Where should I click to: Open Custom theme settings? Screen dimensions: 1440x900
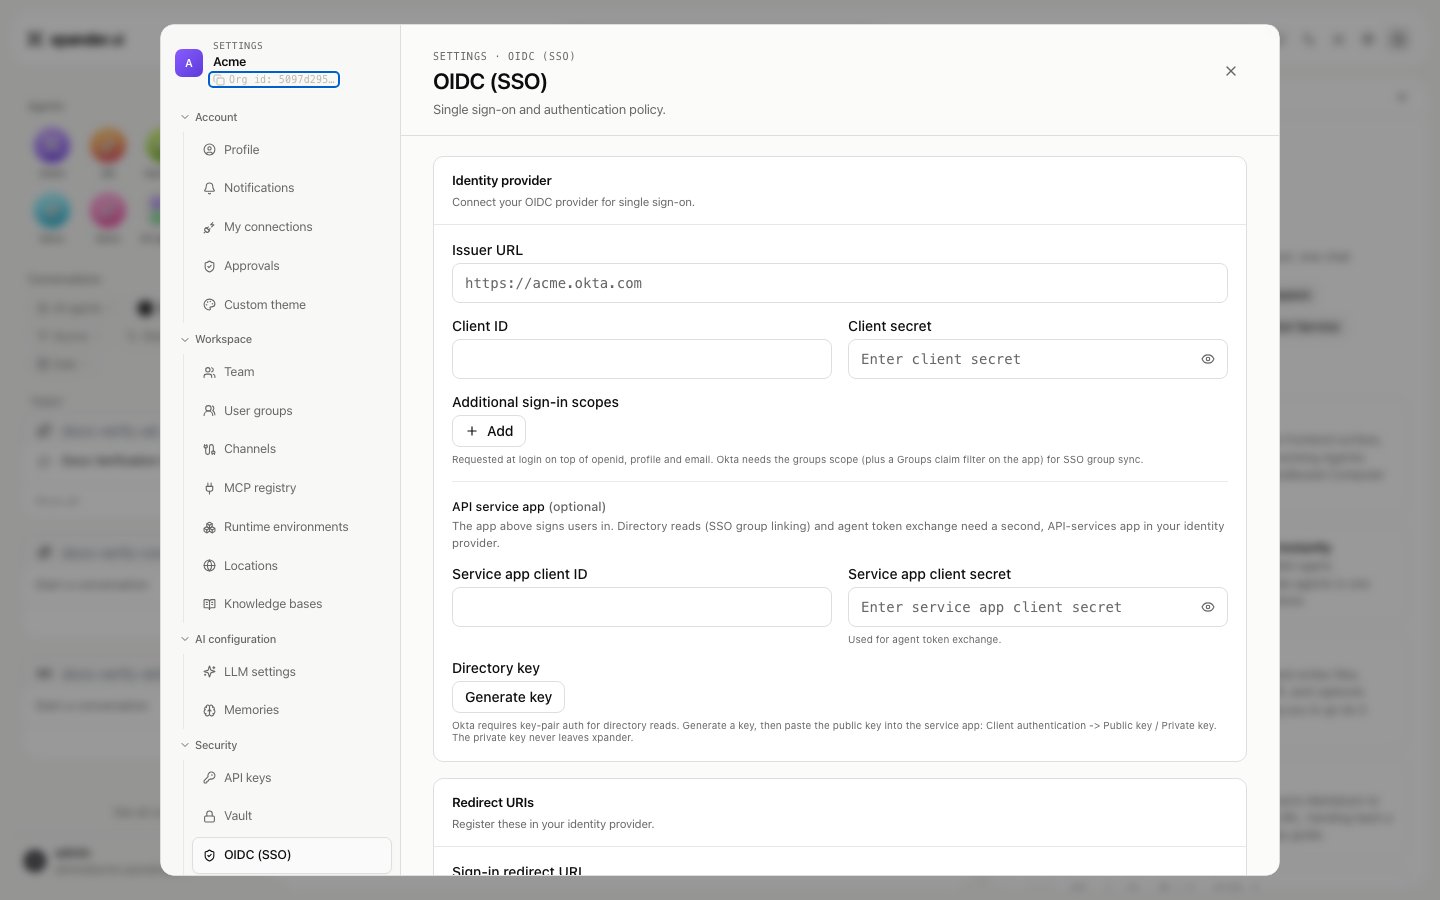tap(292, 305)
